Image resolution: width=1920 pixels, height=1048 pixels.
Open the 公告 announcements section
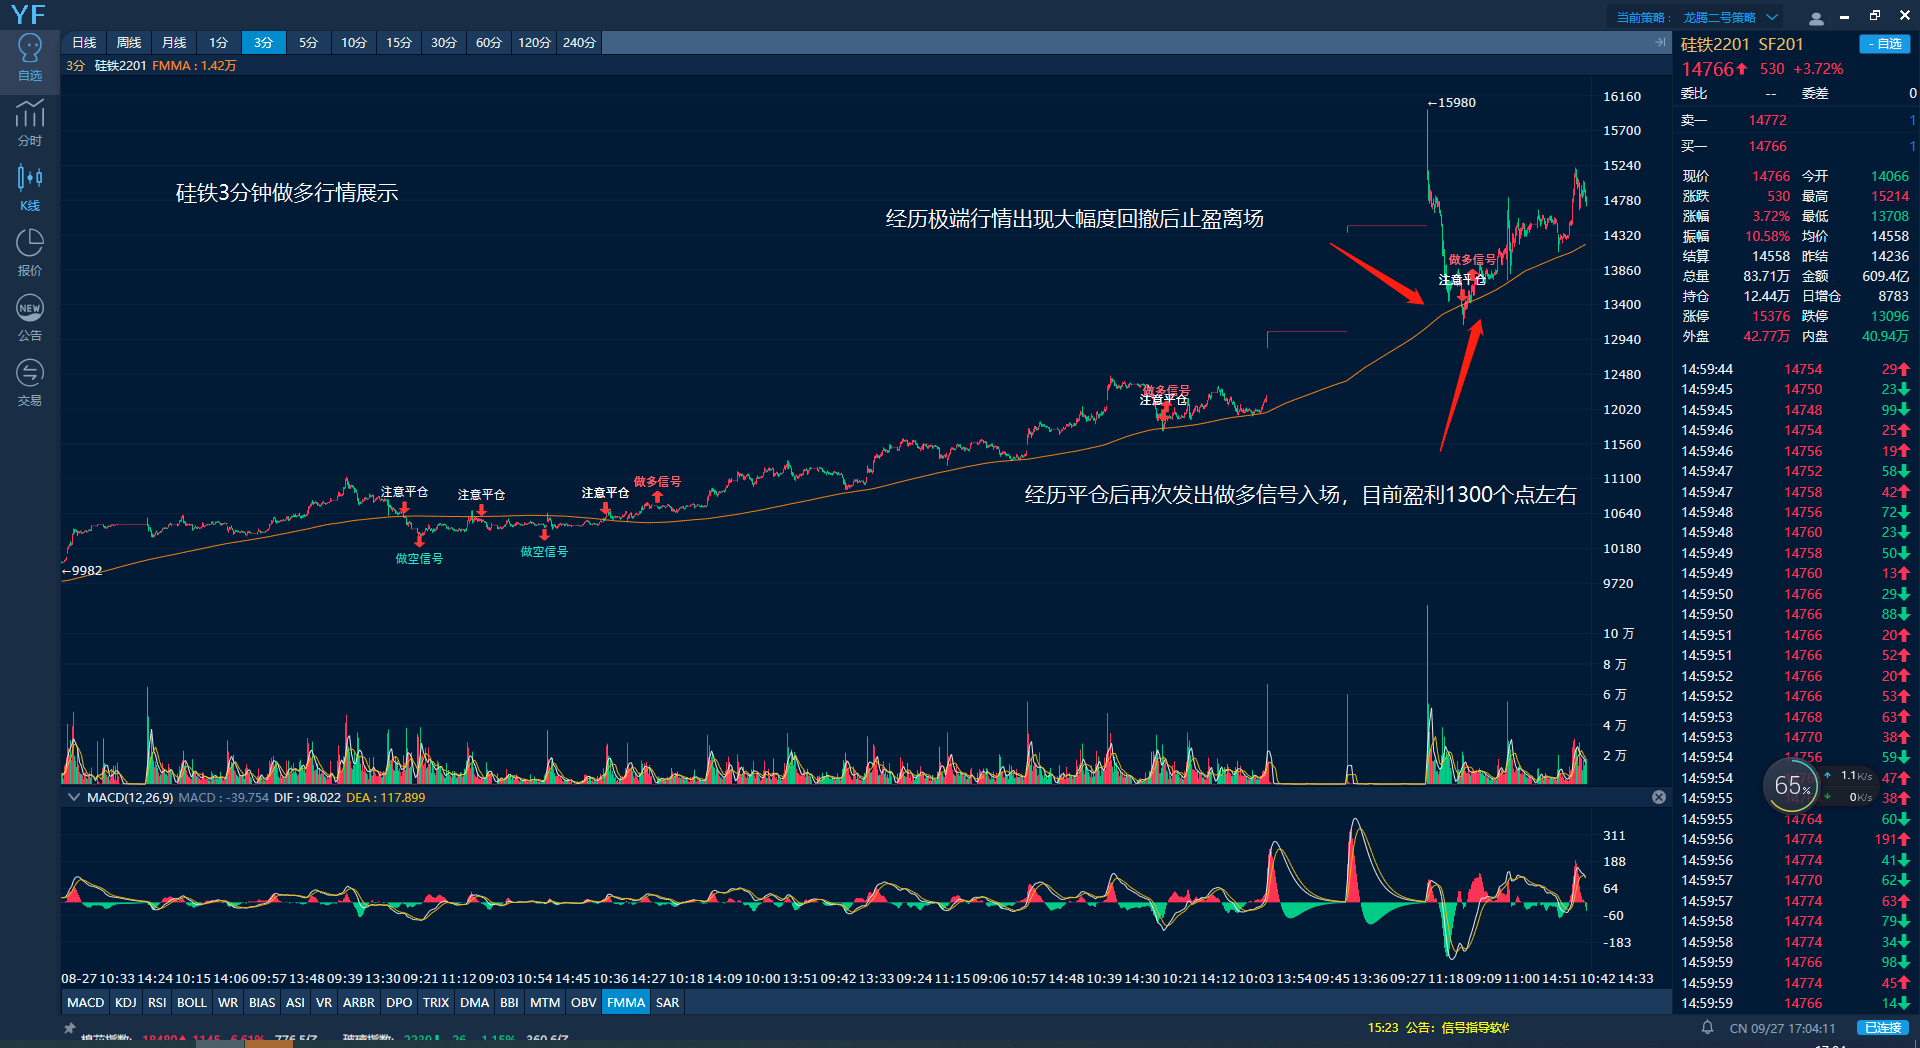click(30, 318)
